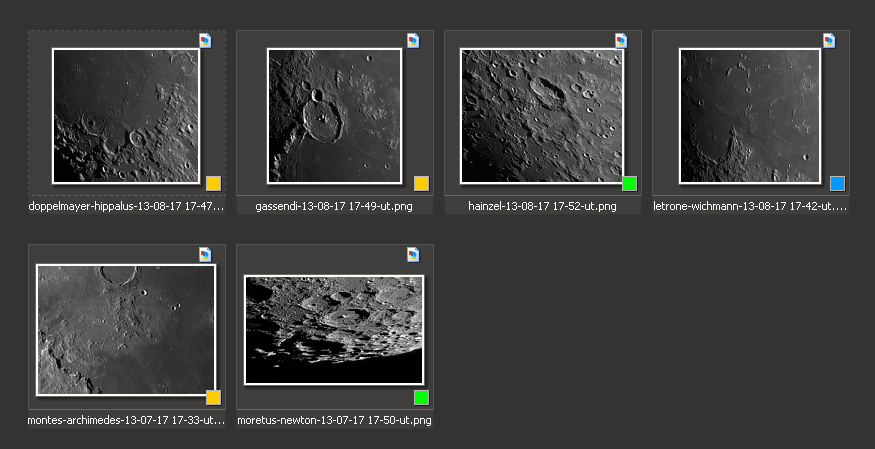875x449 pixels.
Task: Click file type icon on moretus-newton thumbnail
Action: (413, 254)
